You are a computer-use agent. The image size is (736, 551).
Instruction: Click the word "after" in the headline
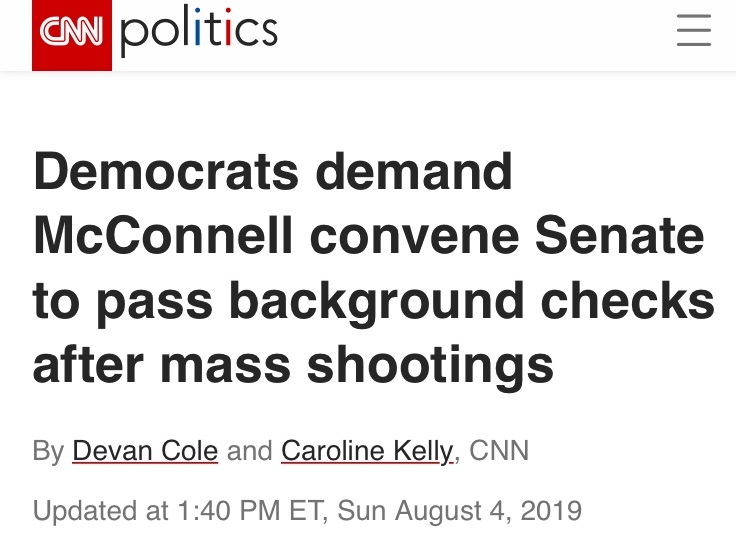88,364
